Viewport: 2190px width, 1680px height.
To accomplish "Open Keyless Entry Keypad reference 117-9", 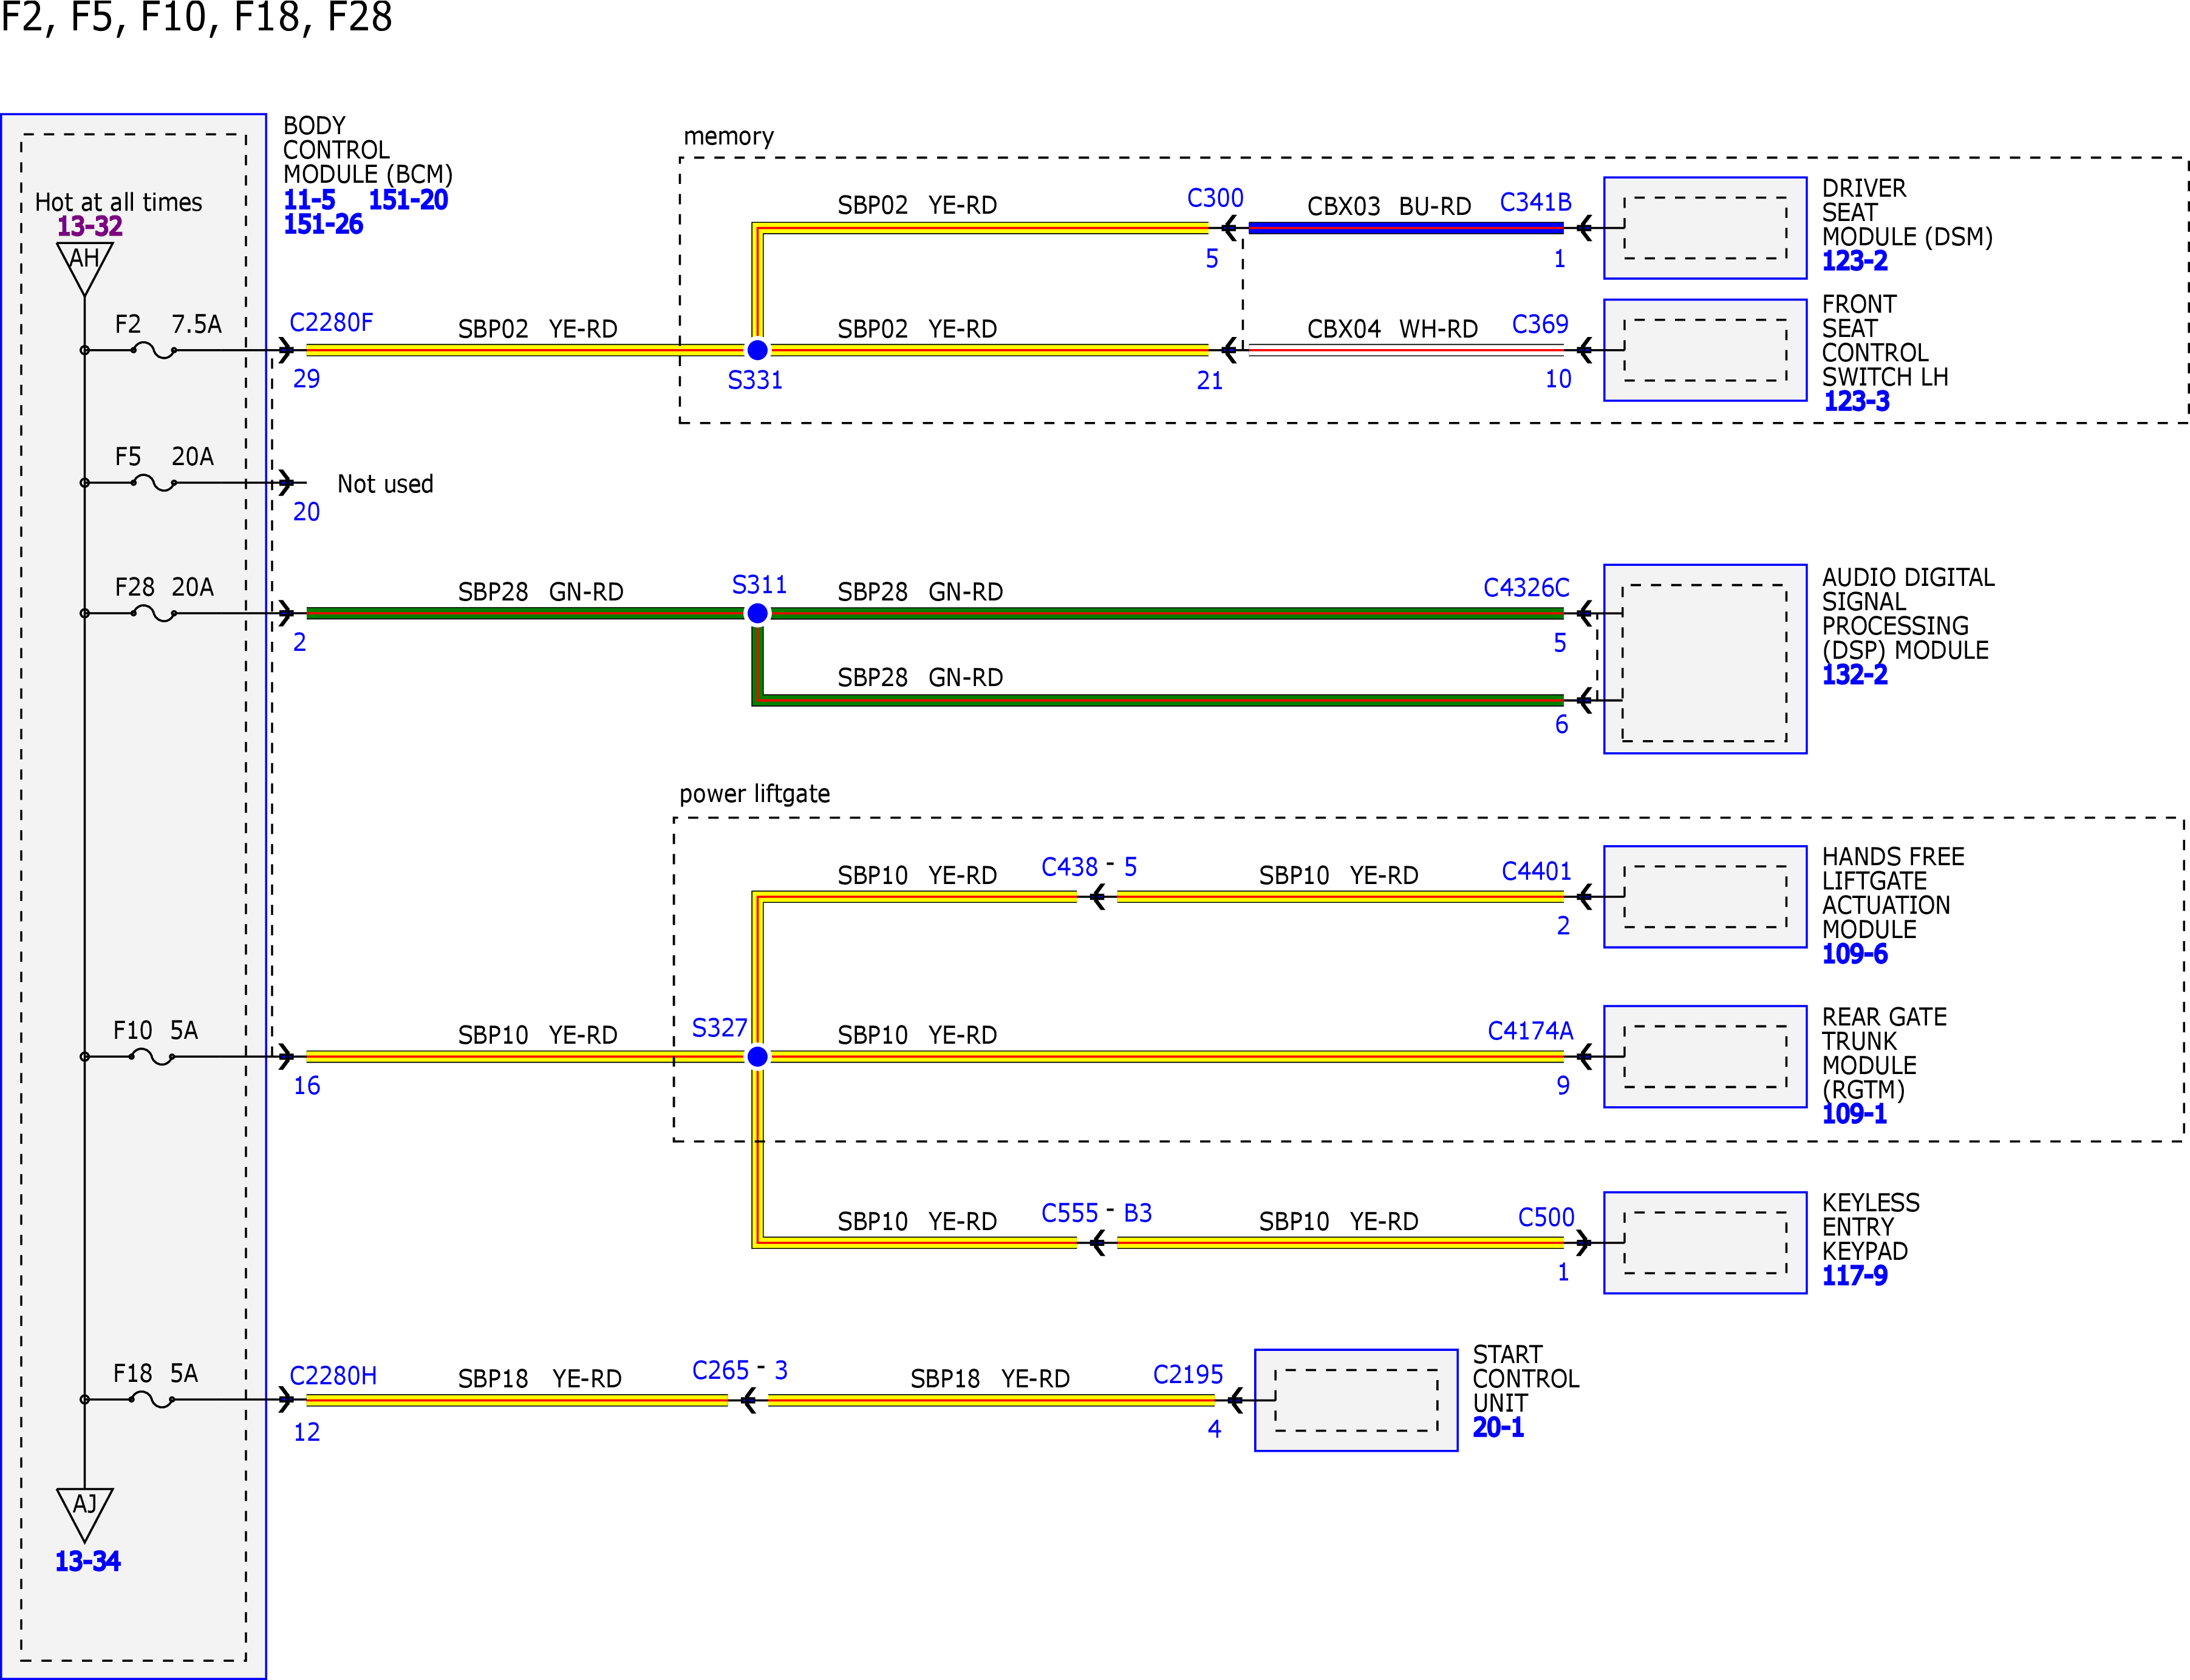I will (1855, 1276).
